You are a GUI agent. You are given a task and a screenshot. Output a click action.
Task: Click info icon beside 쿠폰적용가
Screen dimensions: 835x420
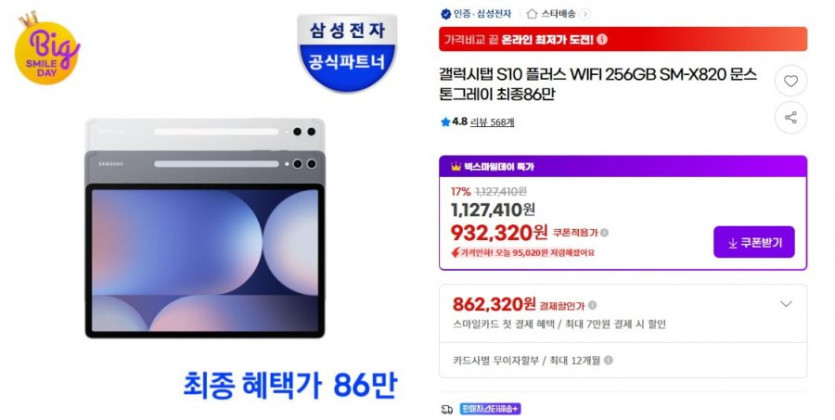pos(604,233)
